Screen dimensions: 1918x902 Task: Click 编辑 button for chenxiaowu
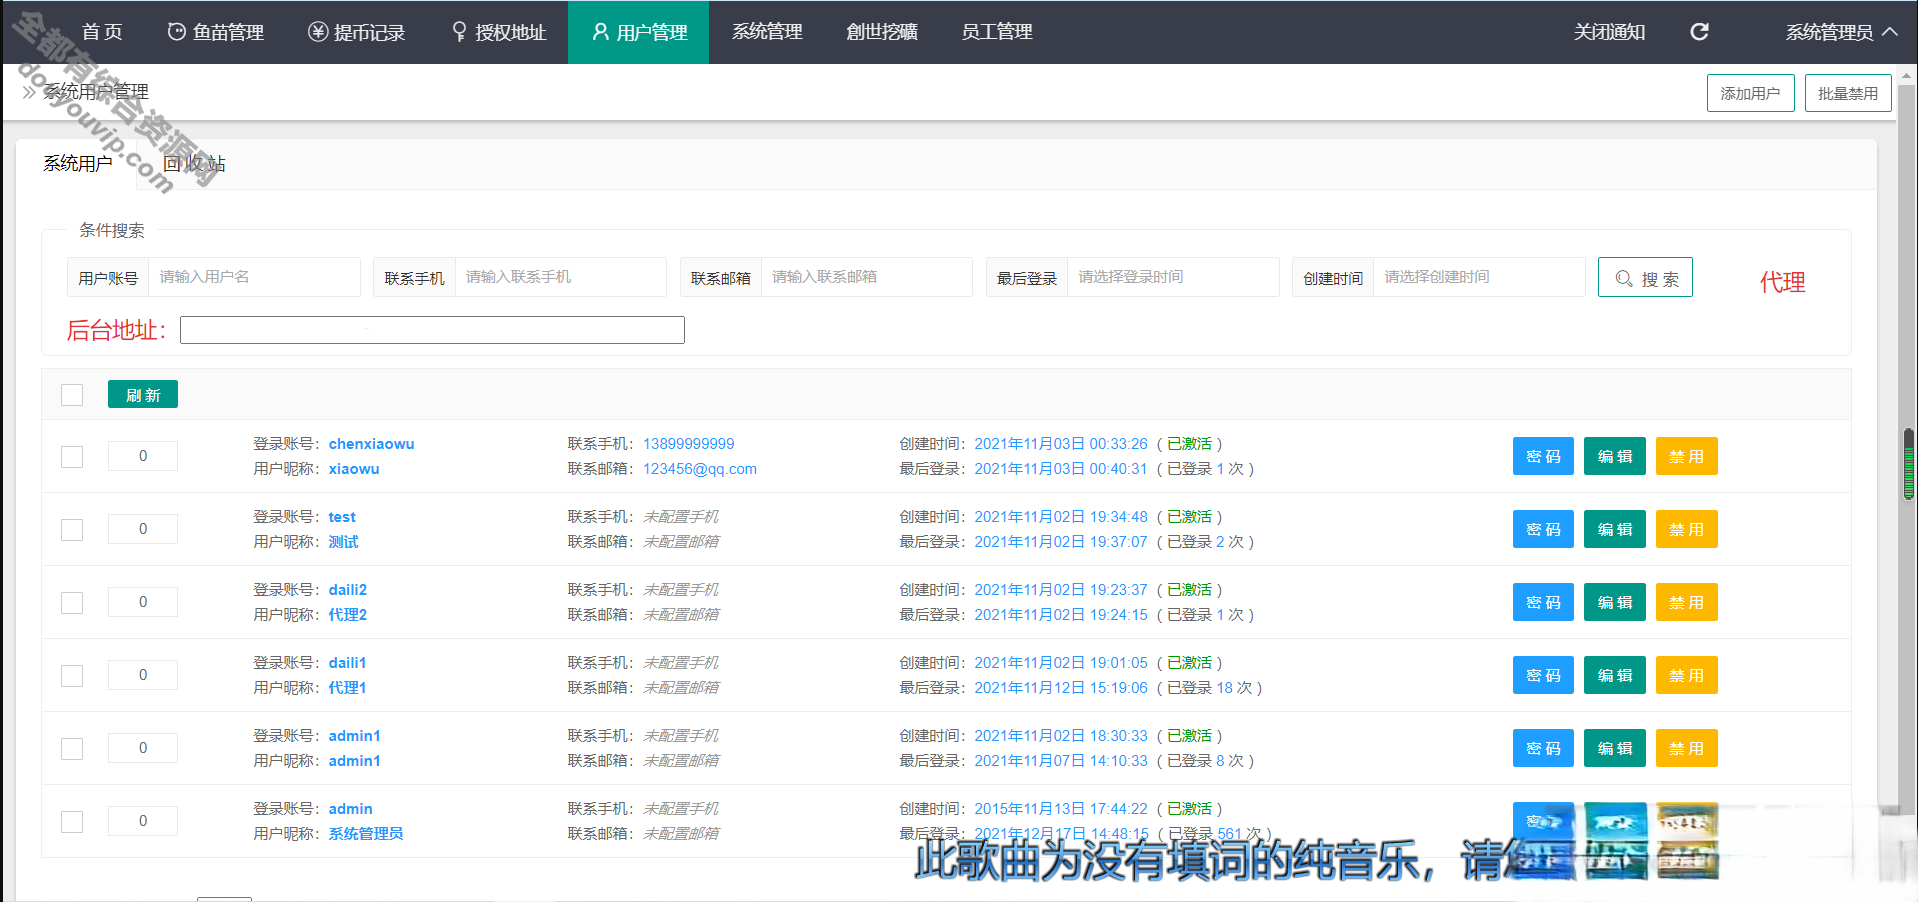click(x=1615, y=456)
